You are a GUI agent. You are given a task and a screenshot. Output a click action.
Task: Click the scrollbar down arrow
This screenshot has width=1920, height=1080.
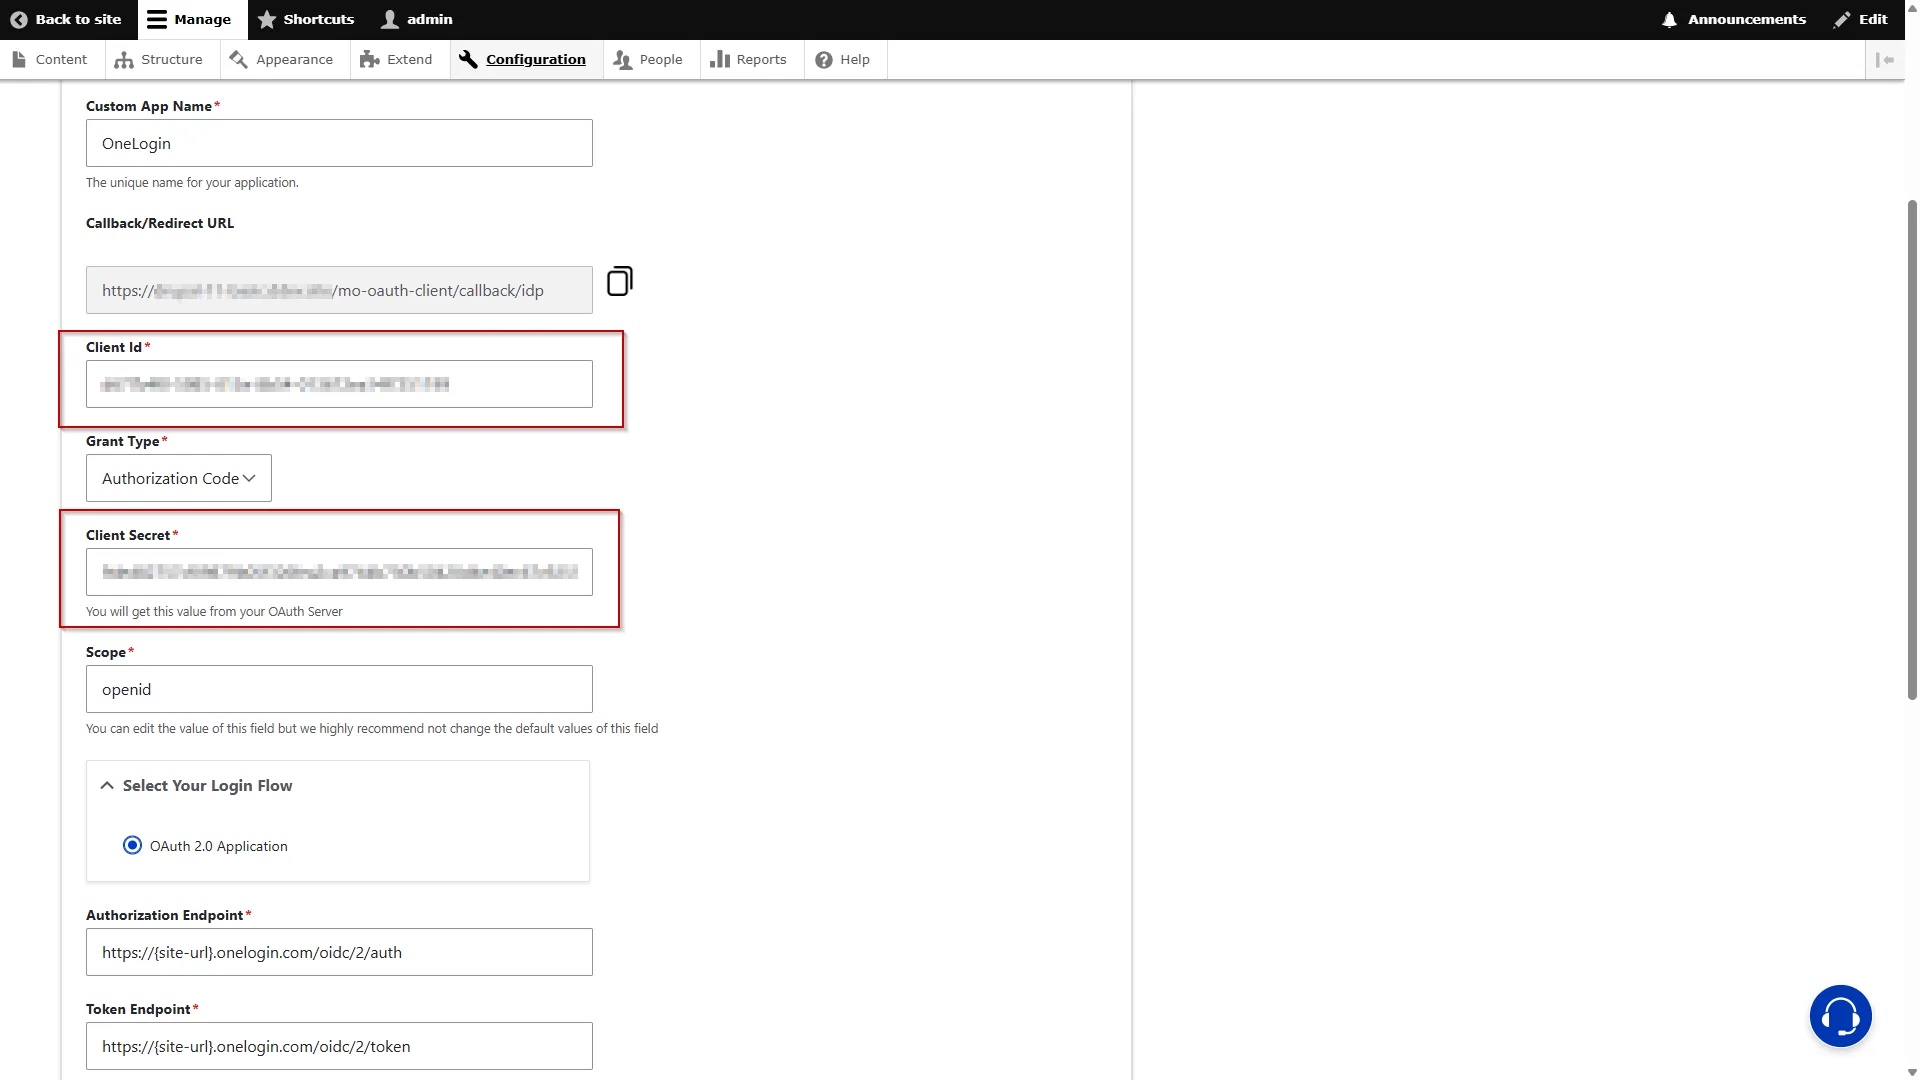click(x=1912, y=1072)
